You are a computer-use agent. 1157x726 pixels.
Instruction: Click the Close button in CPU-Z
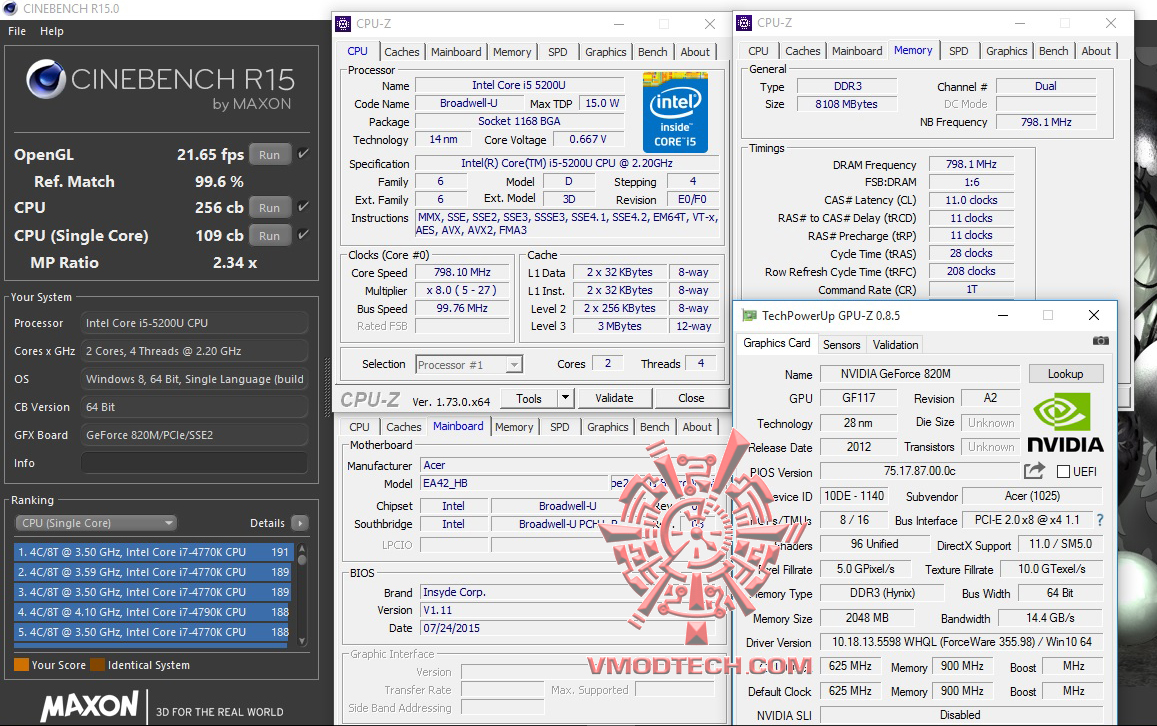691,398
